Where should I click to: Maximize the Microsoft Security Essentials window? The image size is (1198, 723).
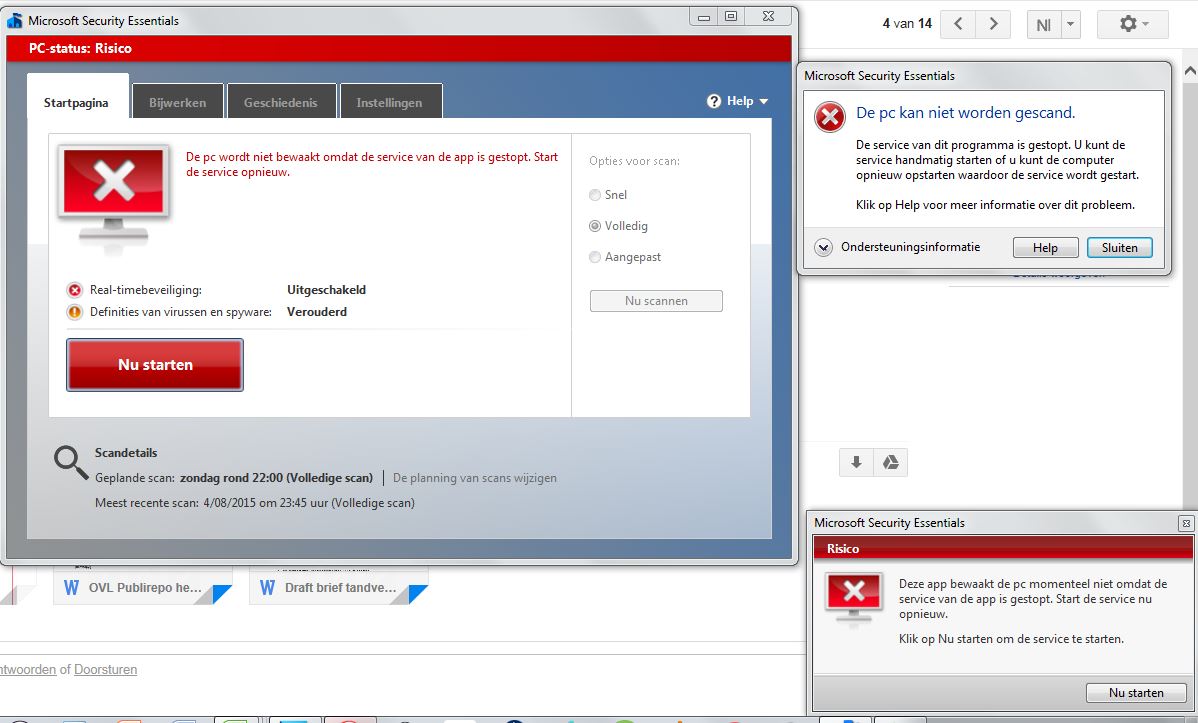(x=731, y=17)
